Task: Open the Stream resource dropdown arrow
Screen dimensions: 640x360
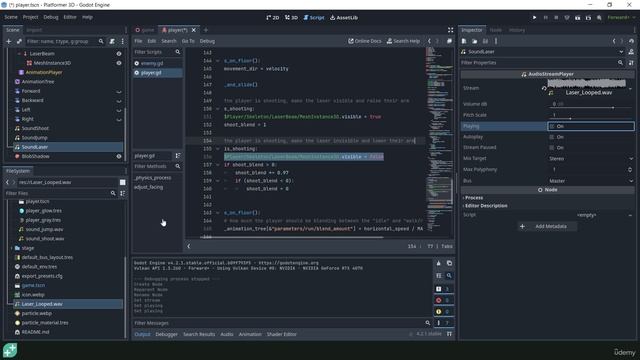Action: (x=631, y=88)
